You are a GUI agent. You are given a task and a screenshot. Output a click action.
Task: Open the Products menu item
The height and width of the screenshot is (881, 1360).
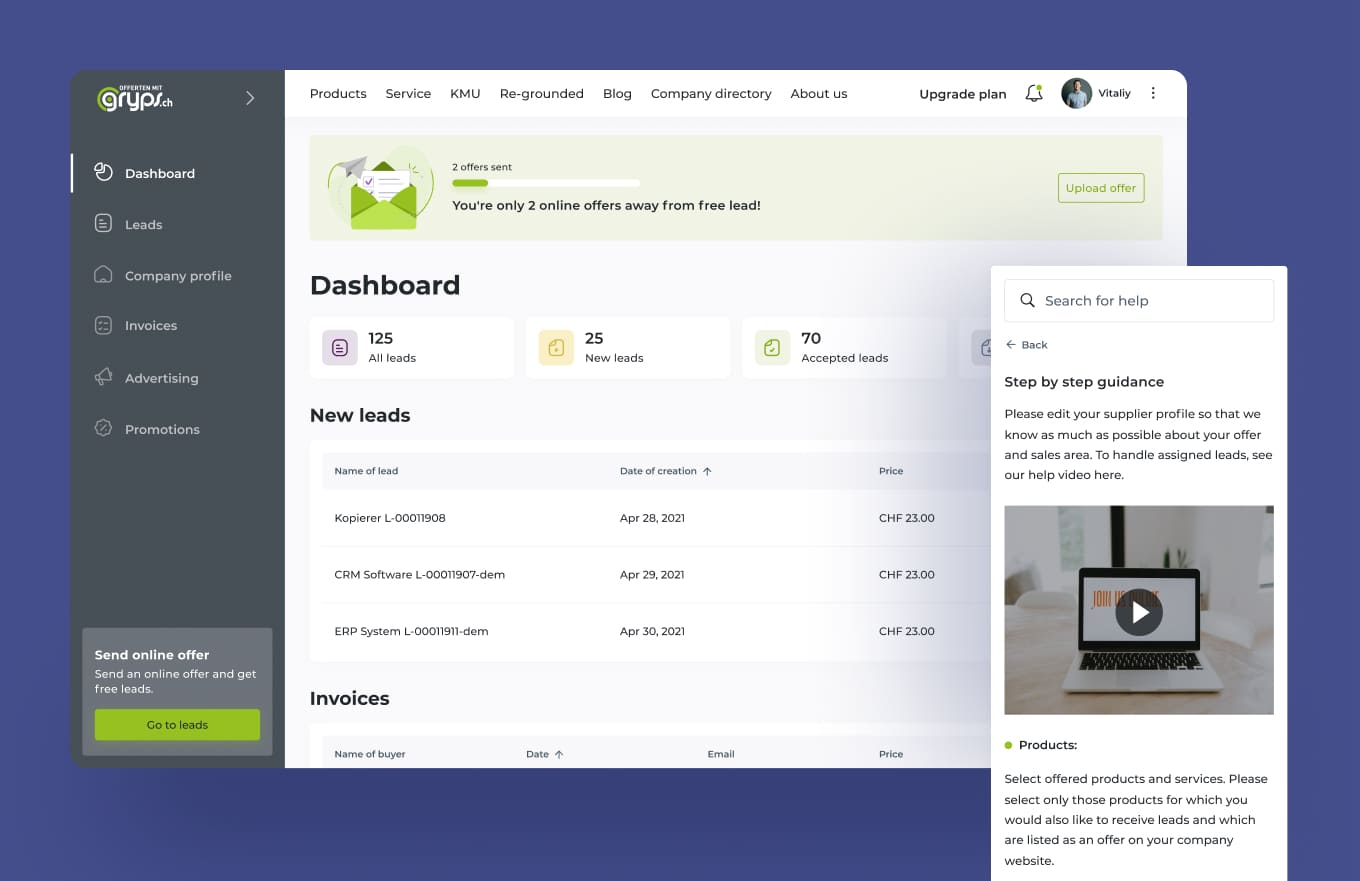(x=338, y=94)
